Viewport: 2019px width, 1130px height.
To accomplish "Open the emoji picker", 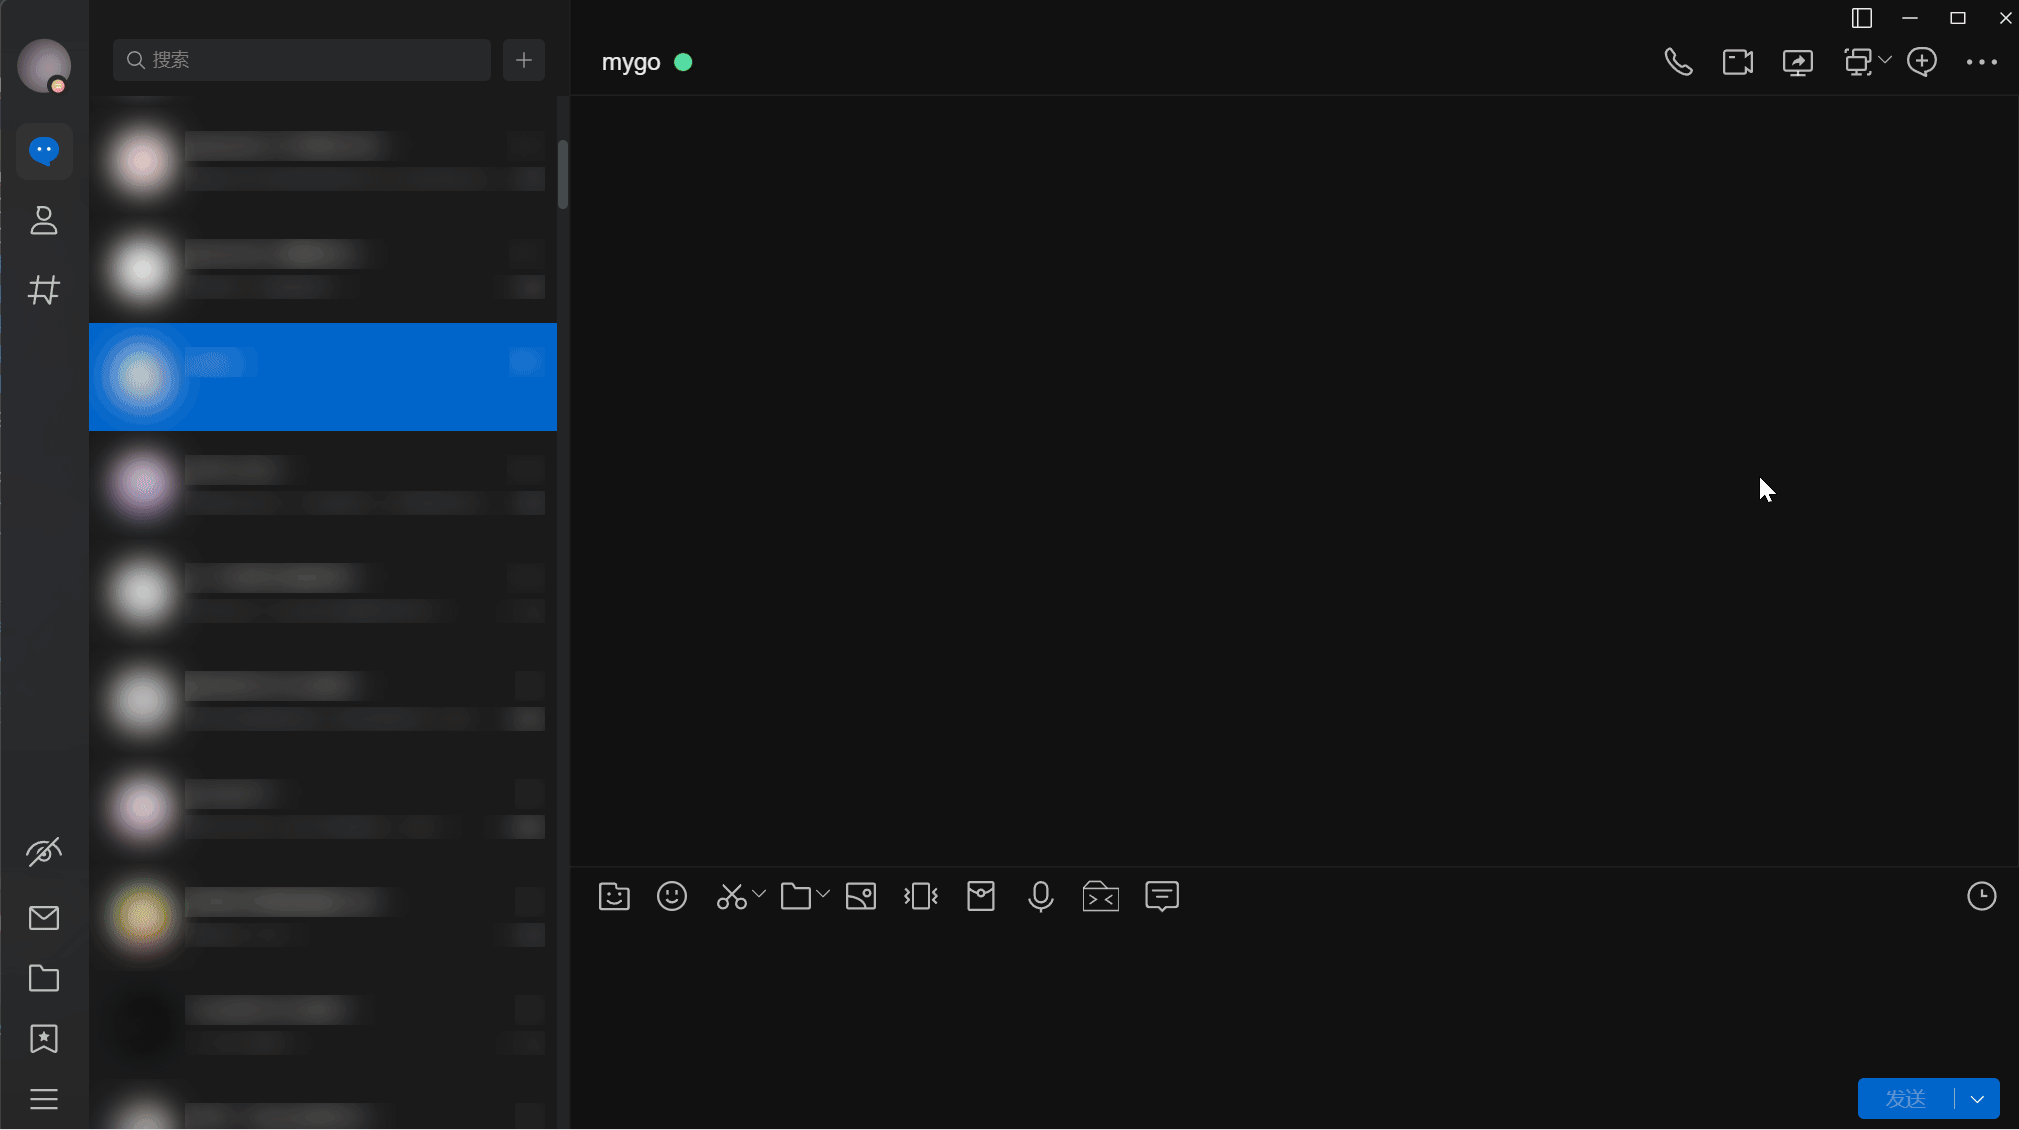I will pyautogui.click(x=672, y=896).
